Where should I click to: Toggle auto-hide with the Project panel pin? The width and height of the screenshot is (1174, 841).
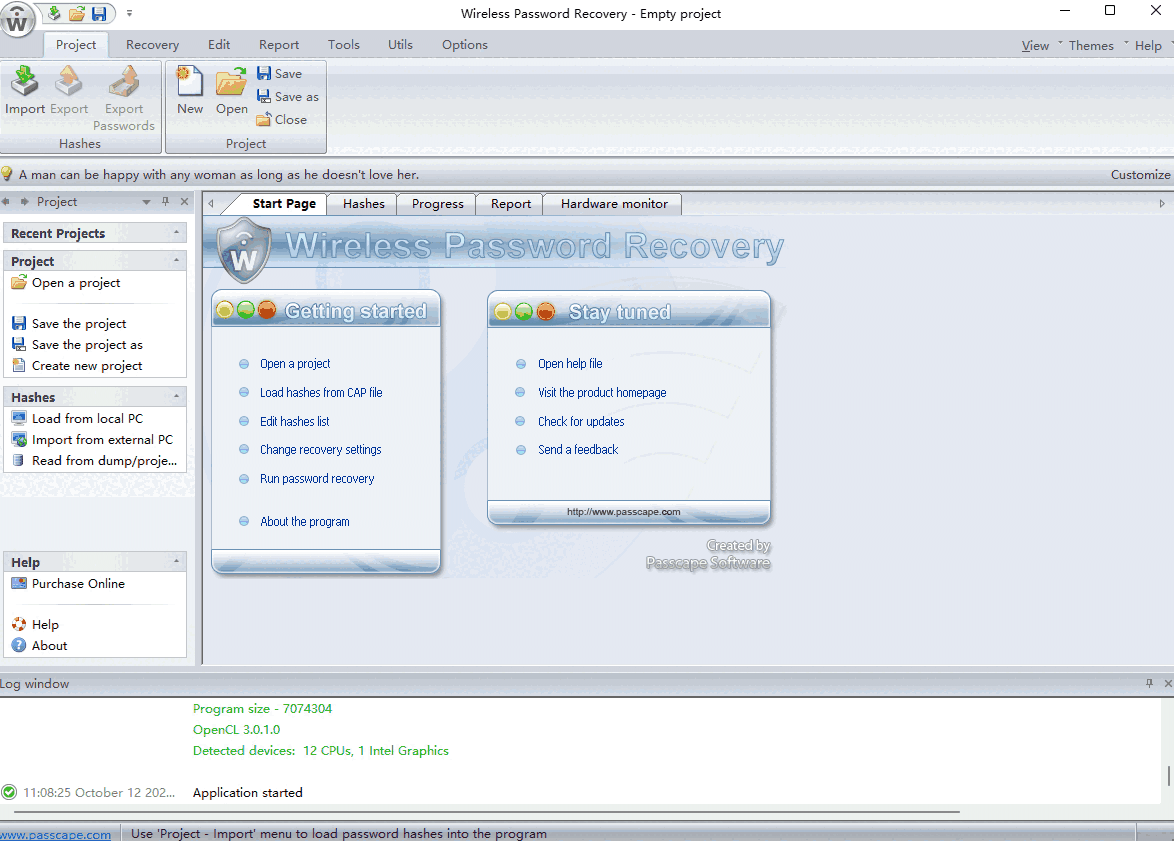165,201
